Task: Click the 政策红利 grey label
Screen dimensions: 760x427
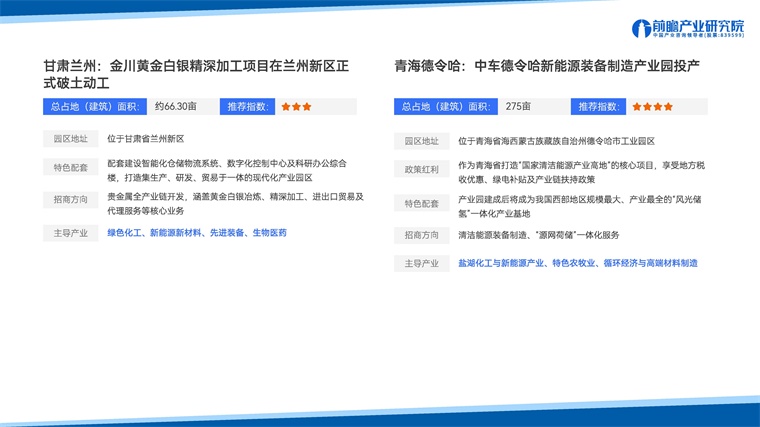Action: tap(422, 170)
